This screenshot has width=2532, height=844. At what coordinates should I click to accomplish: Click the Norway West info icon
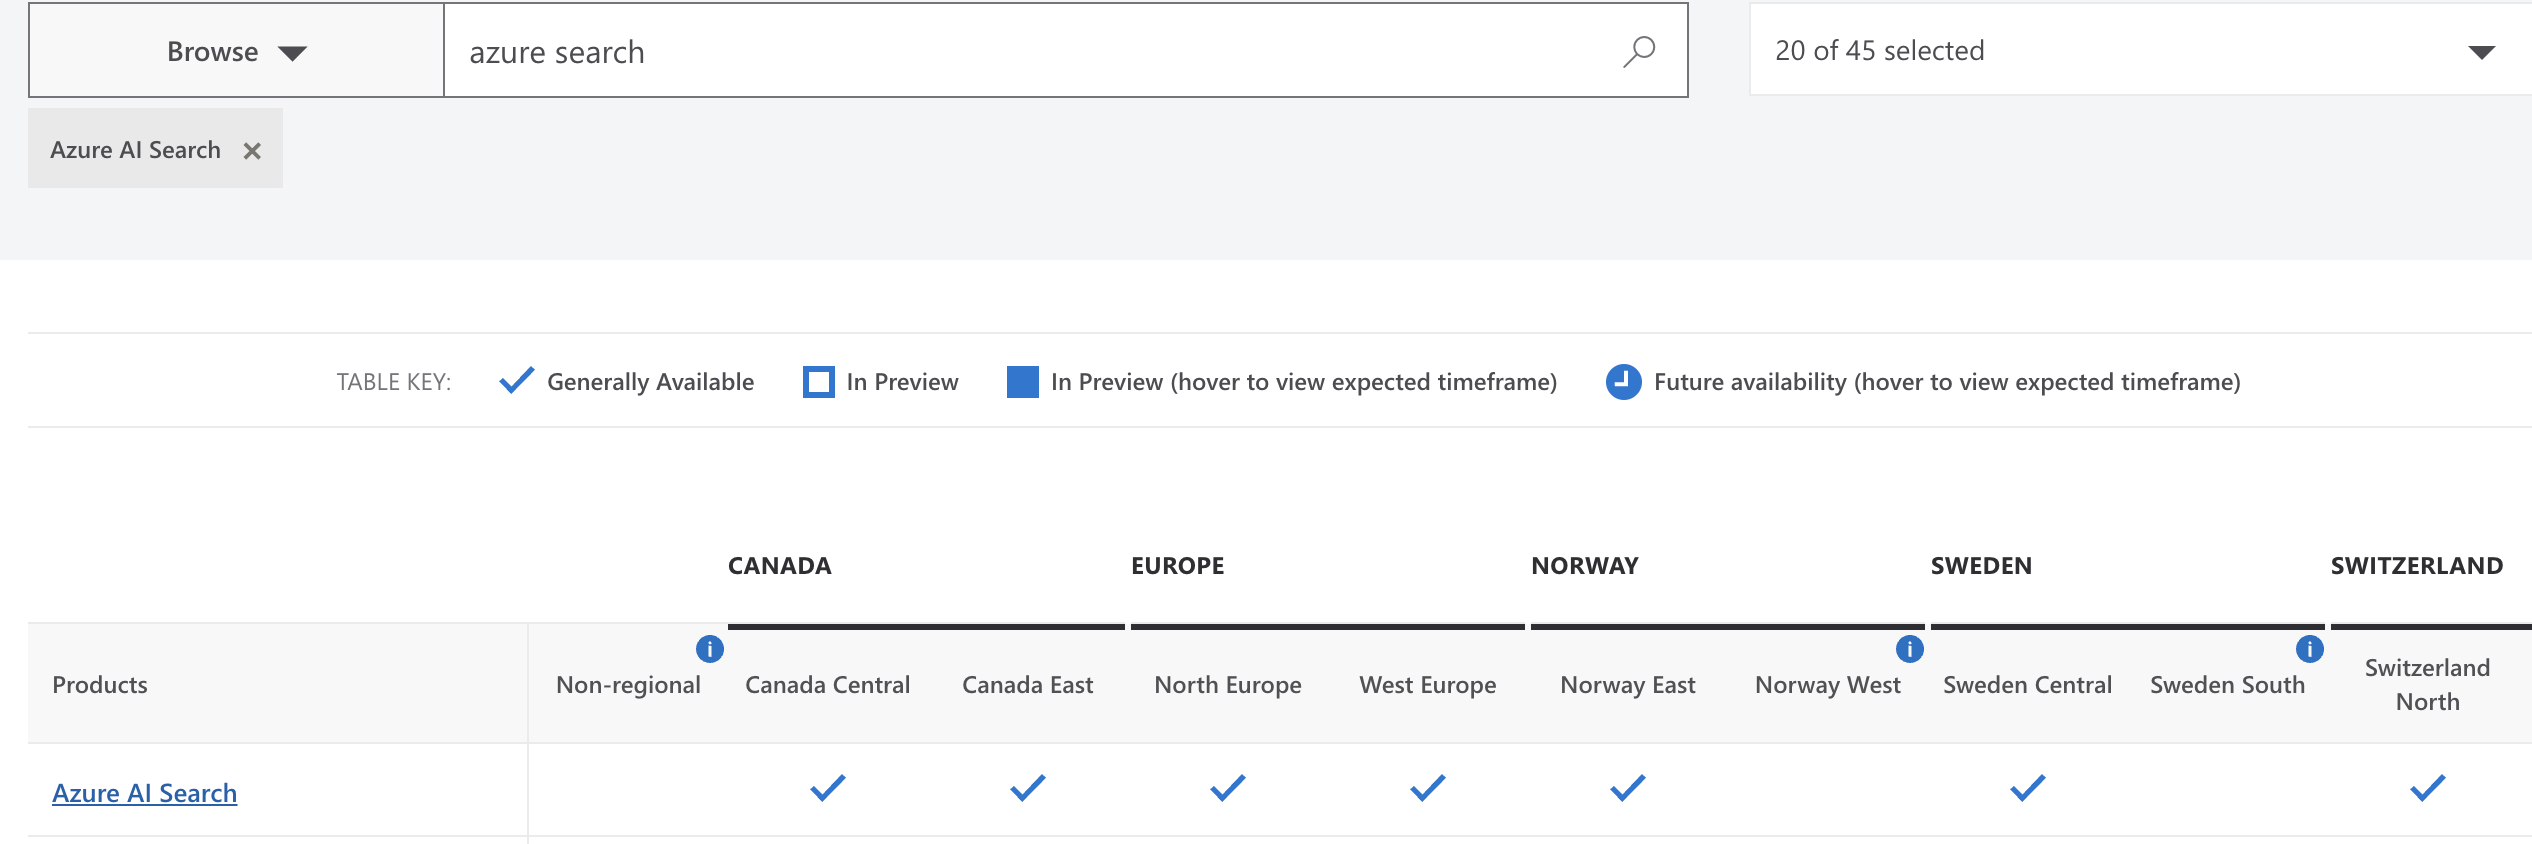[1910, 649]
